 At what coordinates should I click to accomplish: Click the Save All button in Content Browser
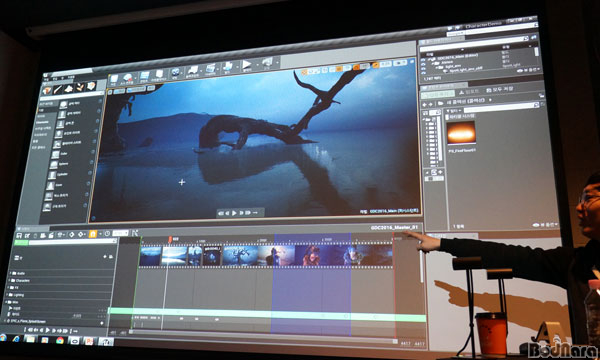499,90
